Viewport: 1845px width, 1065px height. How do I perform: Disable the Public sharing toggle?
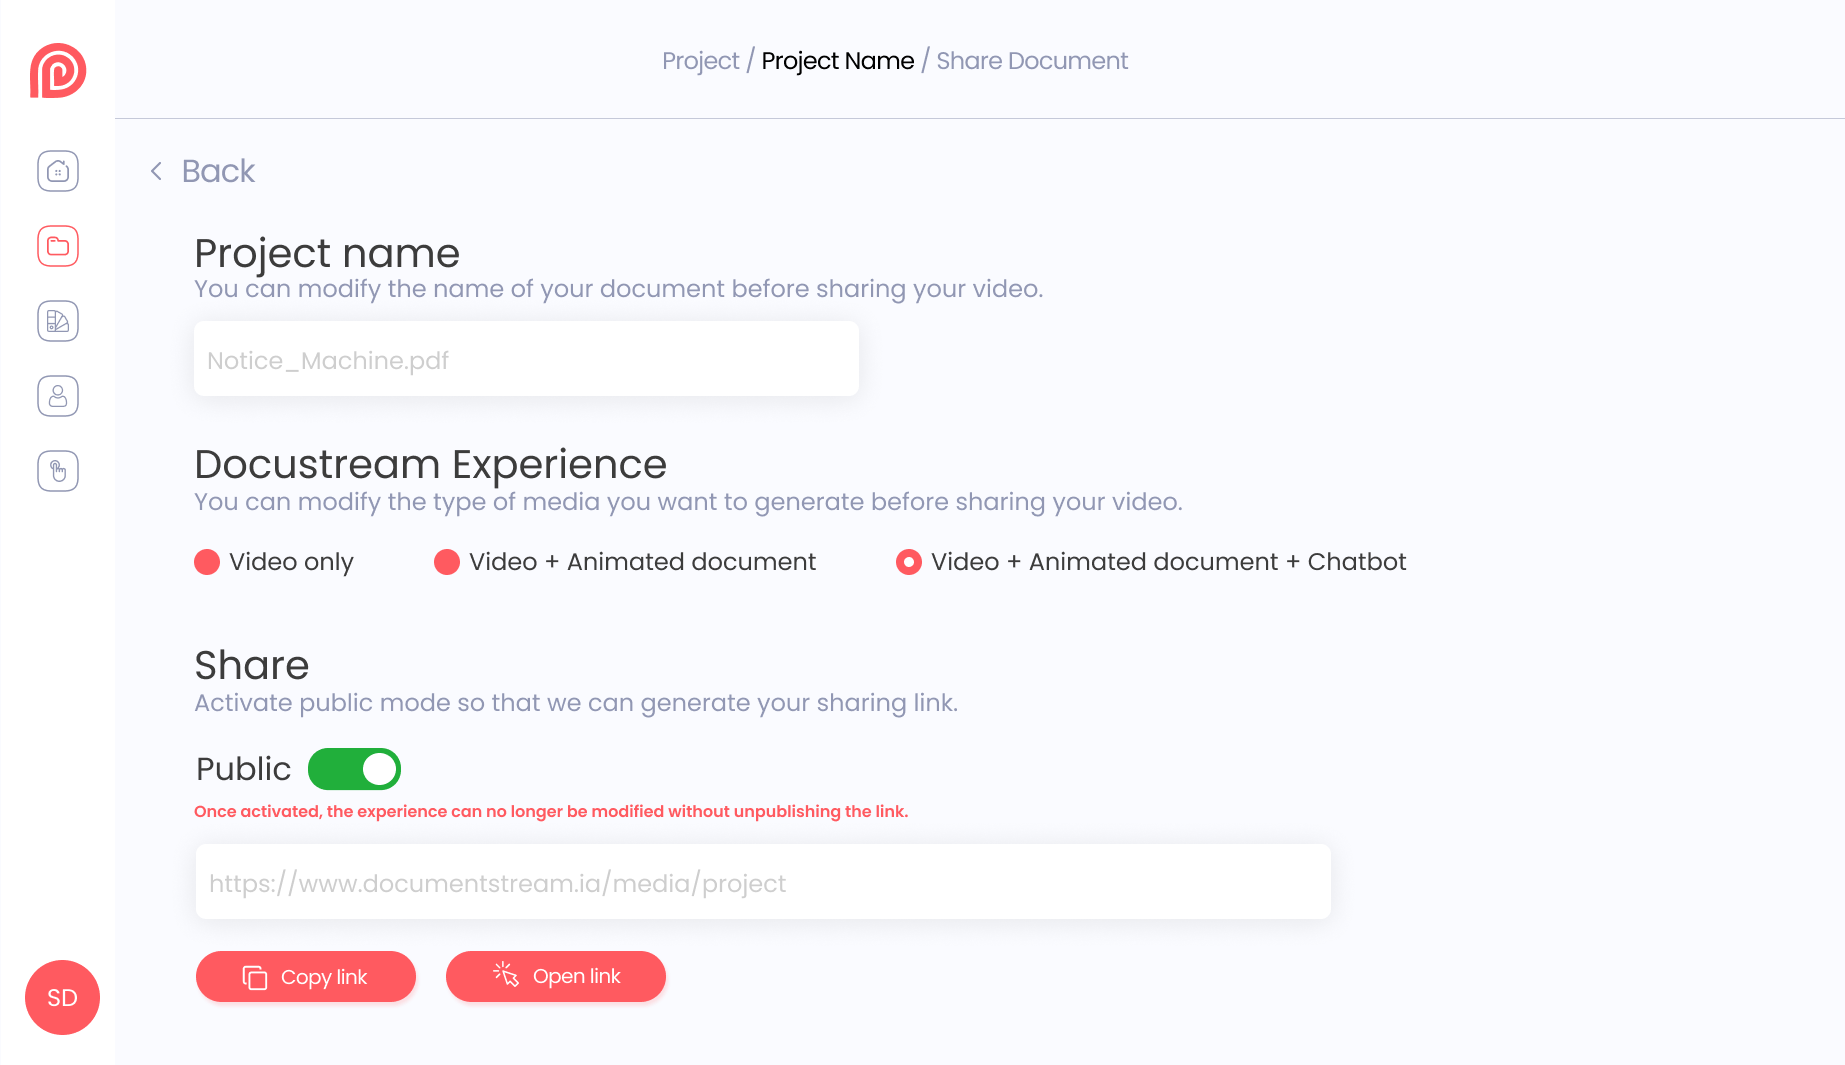pyautogui.click(x=354, y=769)
